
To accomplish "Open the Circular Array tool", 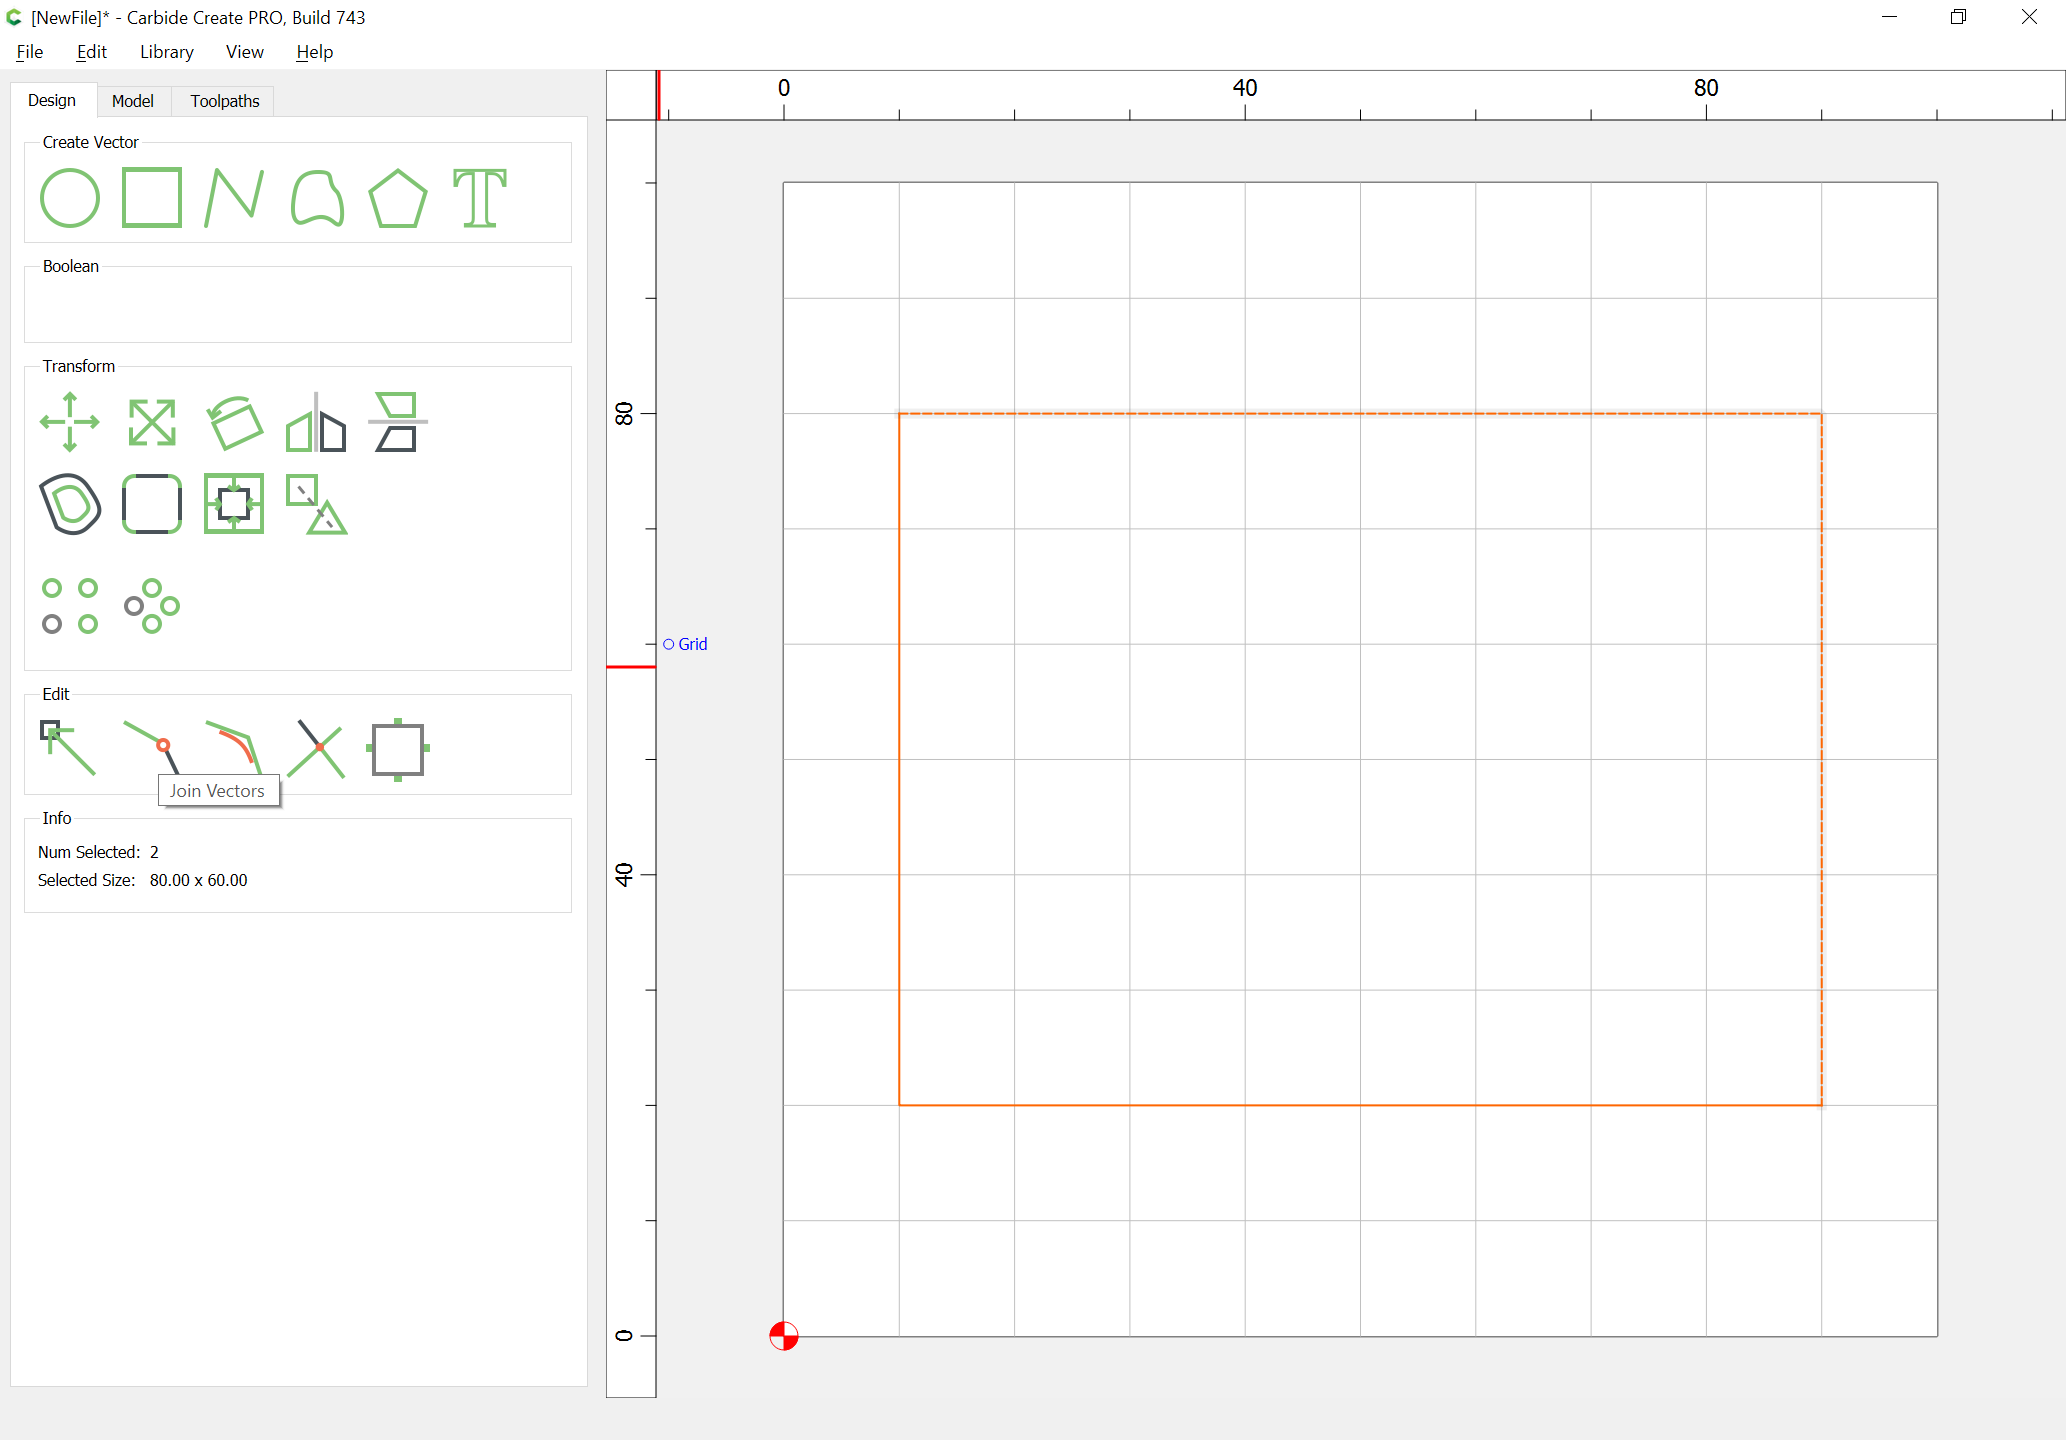I will click(x=152, y=606).
